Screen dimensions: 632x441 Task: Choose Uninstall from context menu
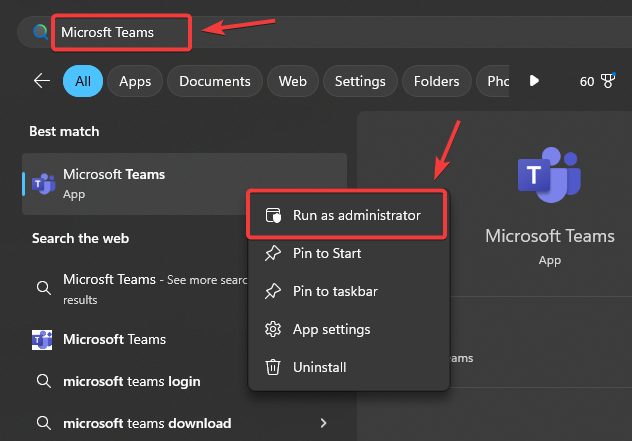pyautogui.click(x=349, y=367)
